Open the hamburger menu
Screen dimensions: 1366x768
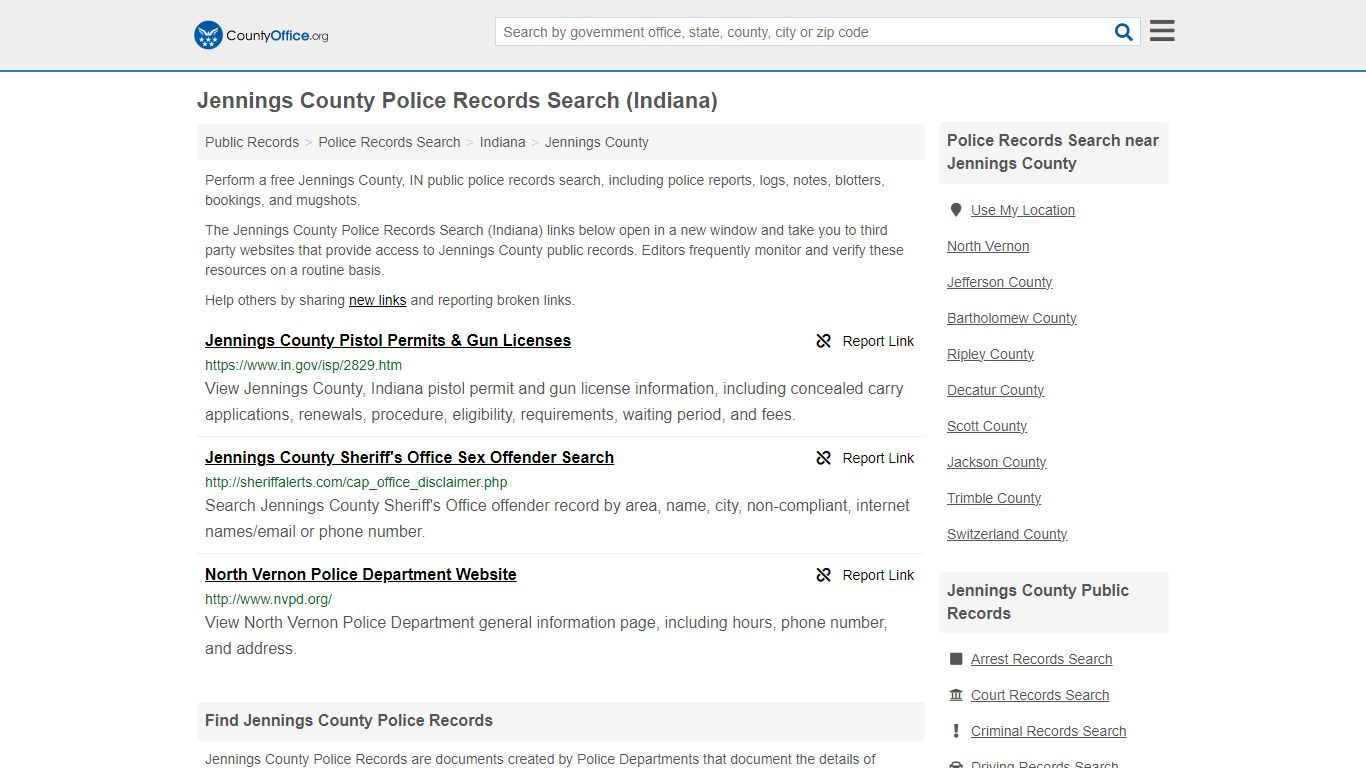[x=1162, y=31]
